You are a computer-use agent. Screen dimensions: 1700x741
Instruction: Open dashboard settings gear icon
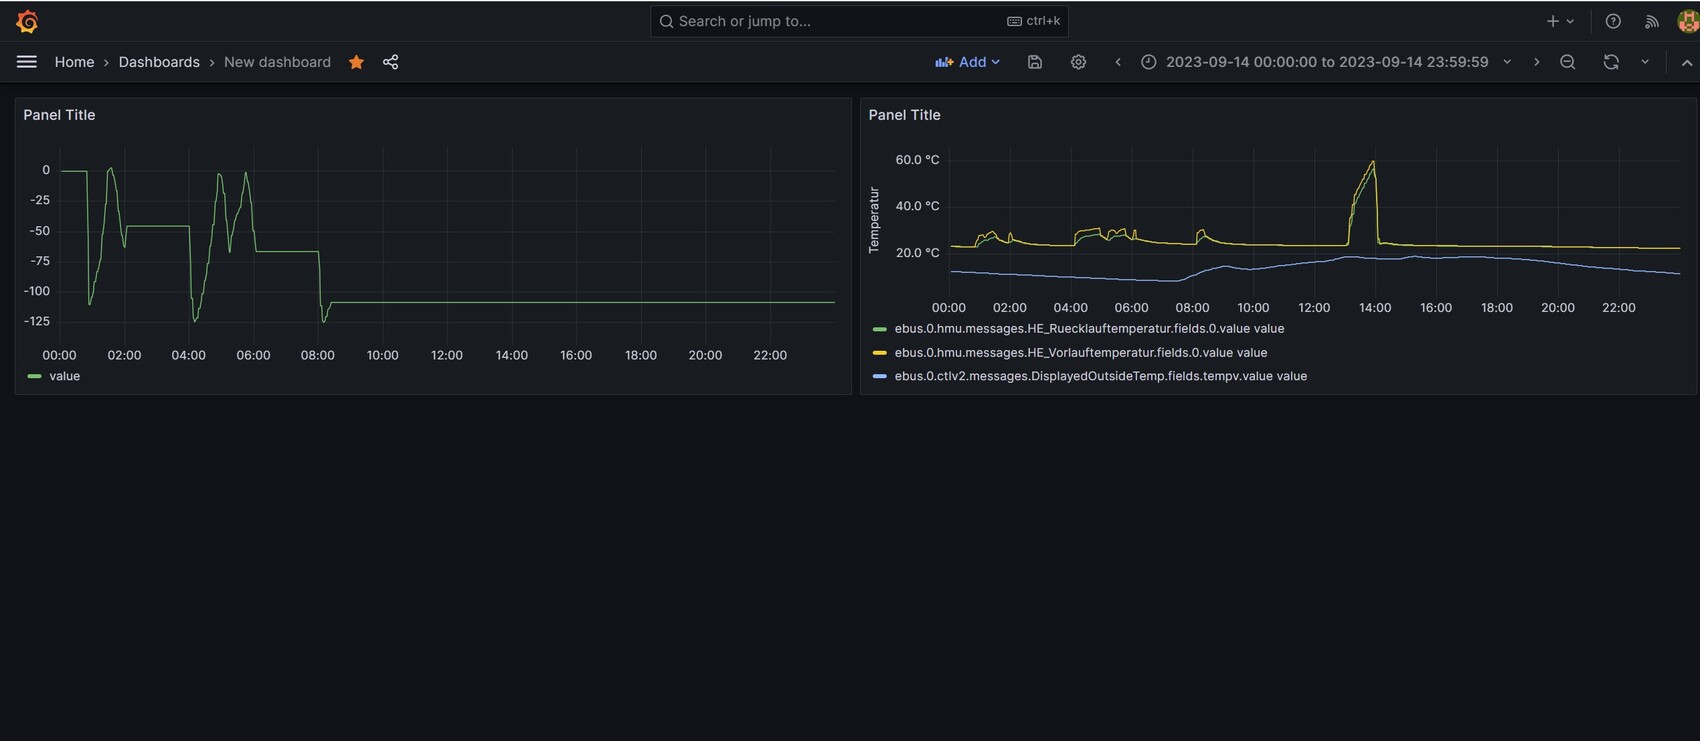coord(1078,62)
